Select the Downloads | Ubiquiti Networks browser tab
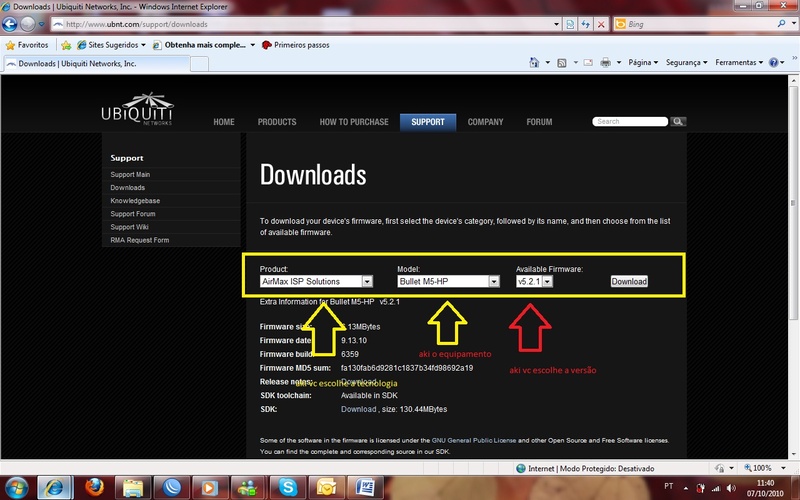 [96, 63]
